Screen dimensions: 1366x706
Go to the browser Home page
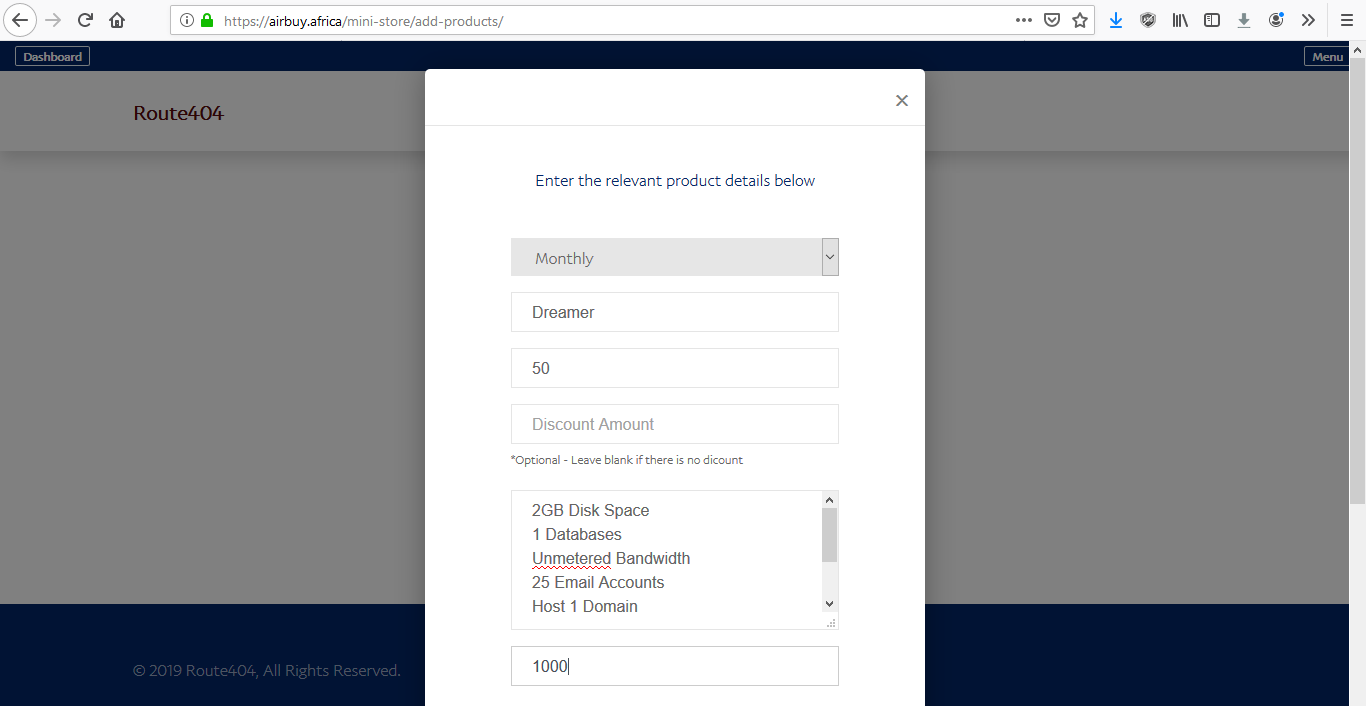click(117, 20)
